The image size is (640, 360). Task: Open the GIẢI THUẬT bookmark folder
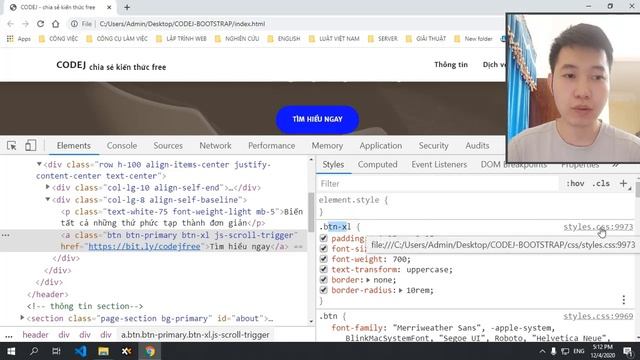(426, 39)
